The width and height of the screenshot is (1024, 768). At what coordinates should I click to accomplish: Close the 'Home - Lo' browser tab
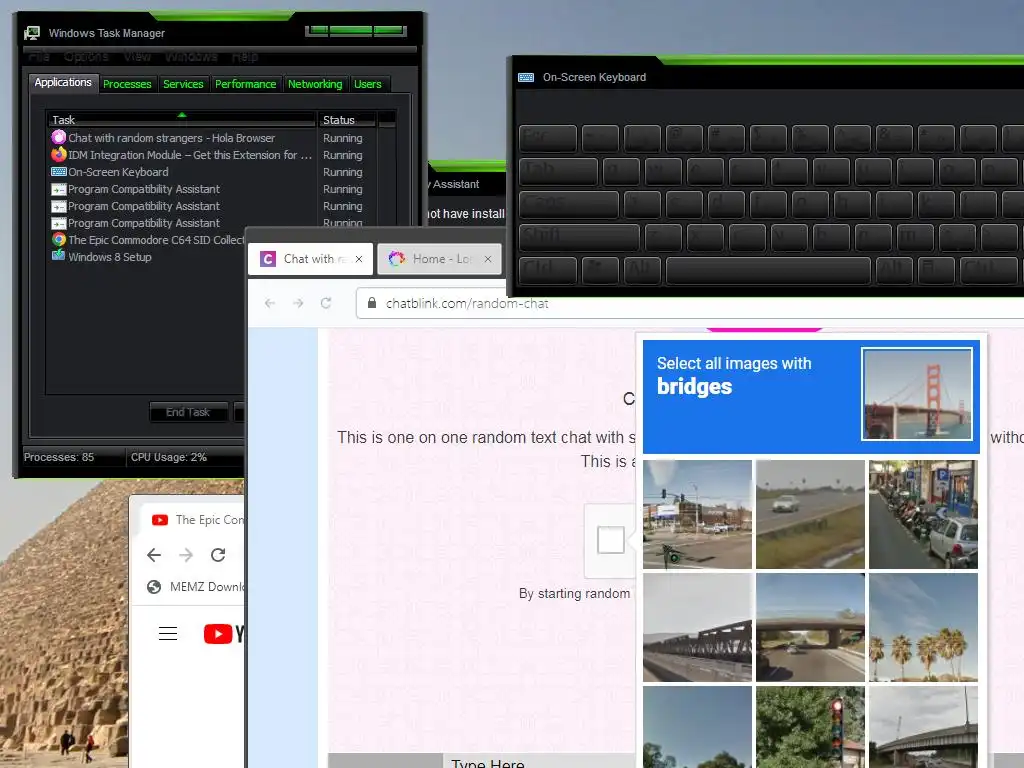tap(488, 259)
